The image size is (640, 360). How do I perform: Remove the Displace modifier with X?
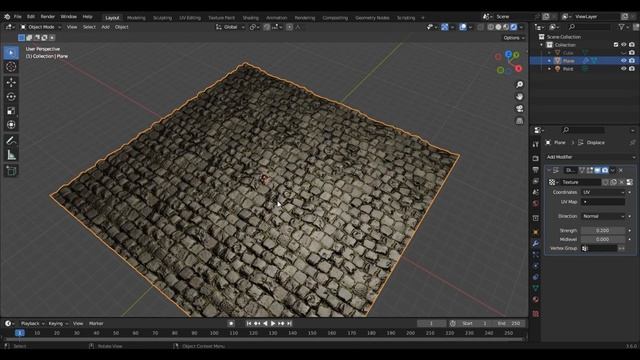coord(621,170)
